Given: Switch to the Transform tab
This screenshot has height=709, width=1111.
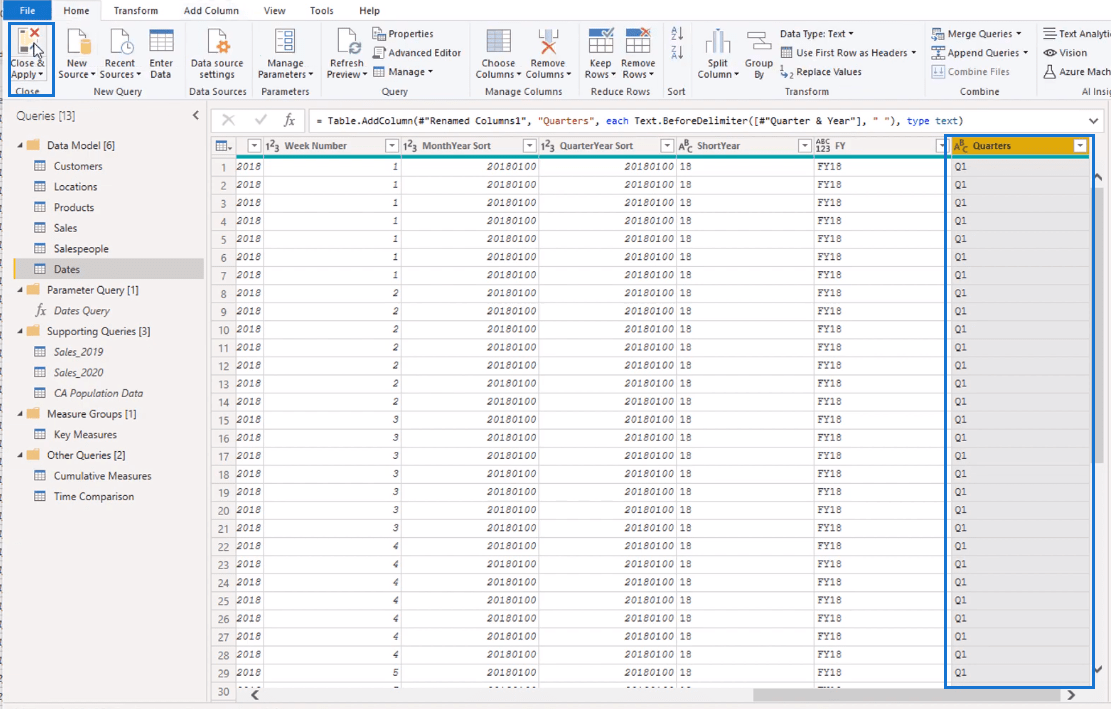Looking at the screenshot, I should pyautogui.click(x=136, y=11).
